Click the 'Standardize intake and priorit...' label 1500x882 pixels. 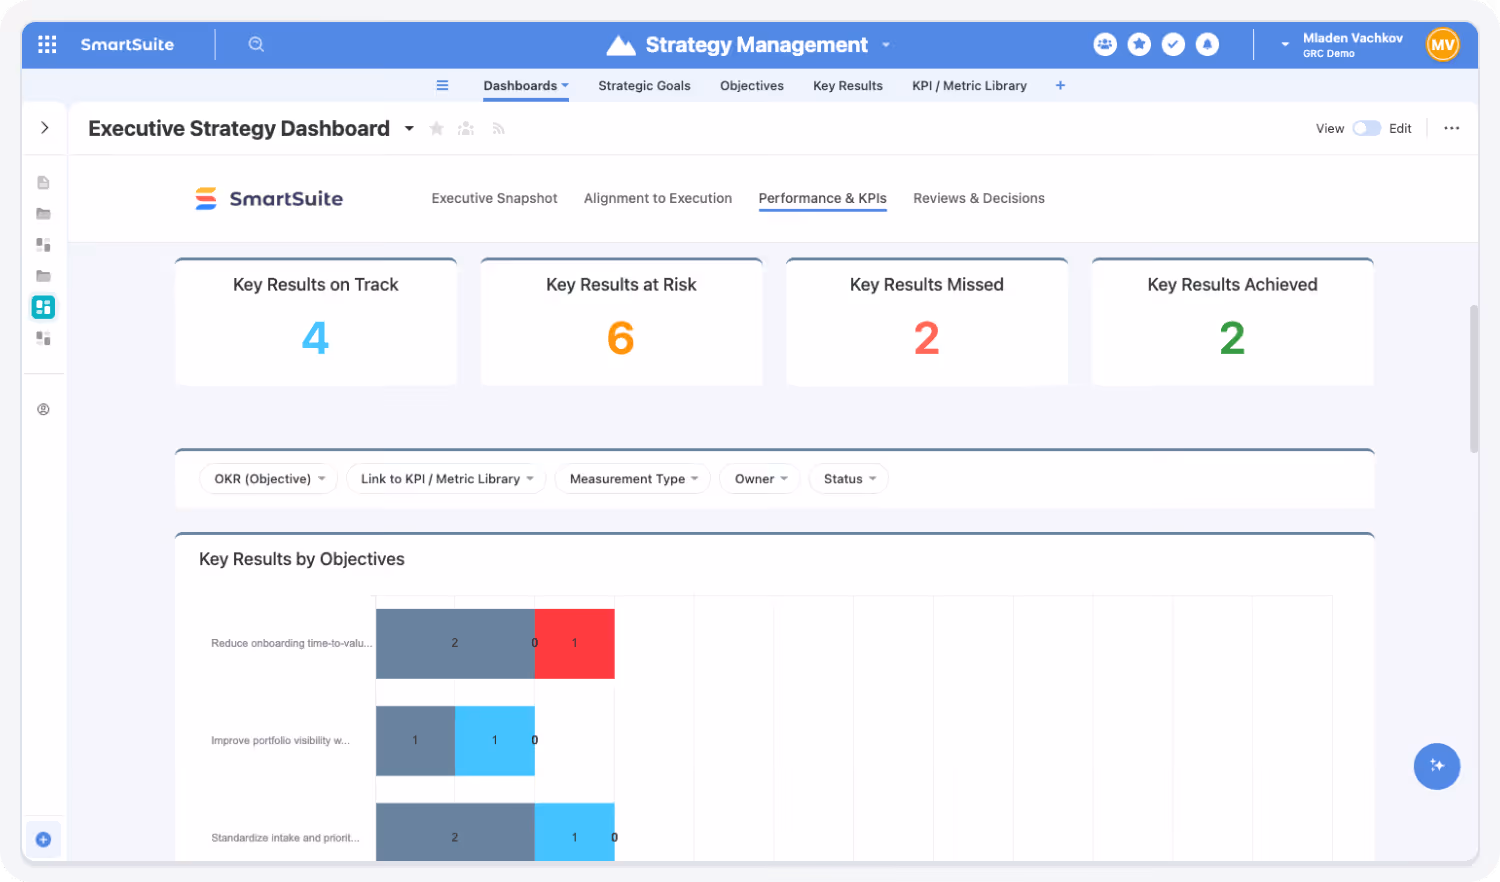click(x=285, y=838)
